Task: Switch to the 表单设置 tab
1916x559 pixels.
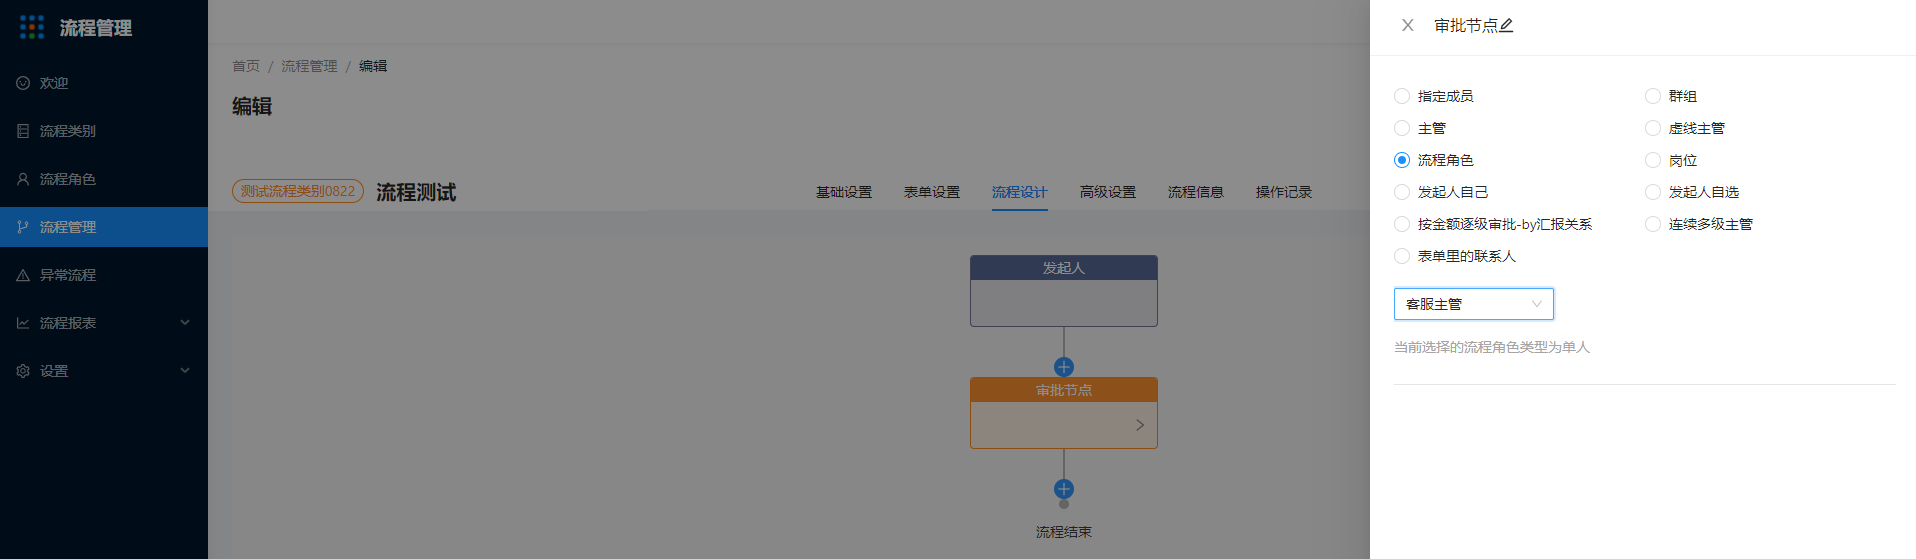Action: 932,192
